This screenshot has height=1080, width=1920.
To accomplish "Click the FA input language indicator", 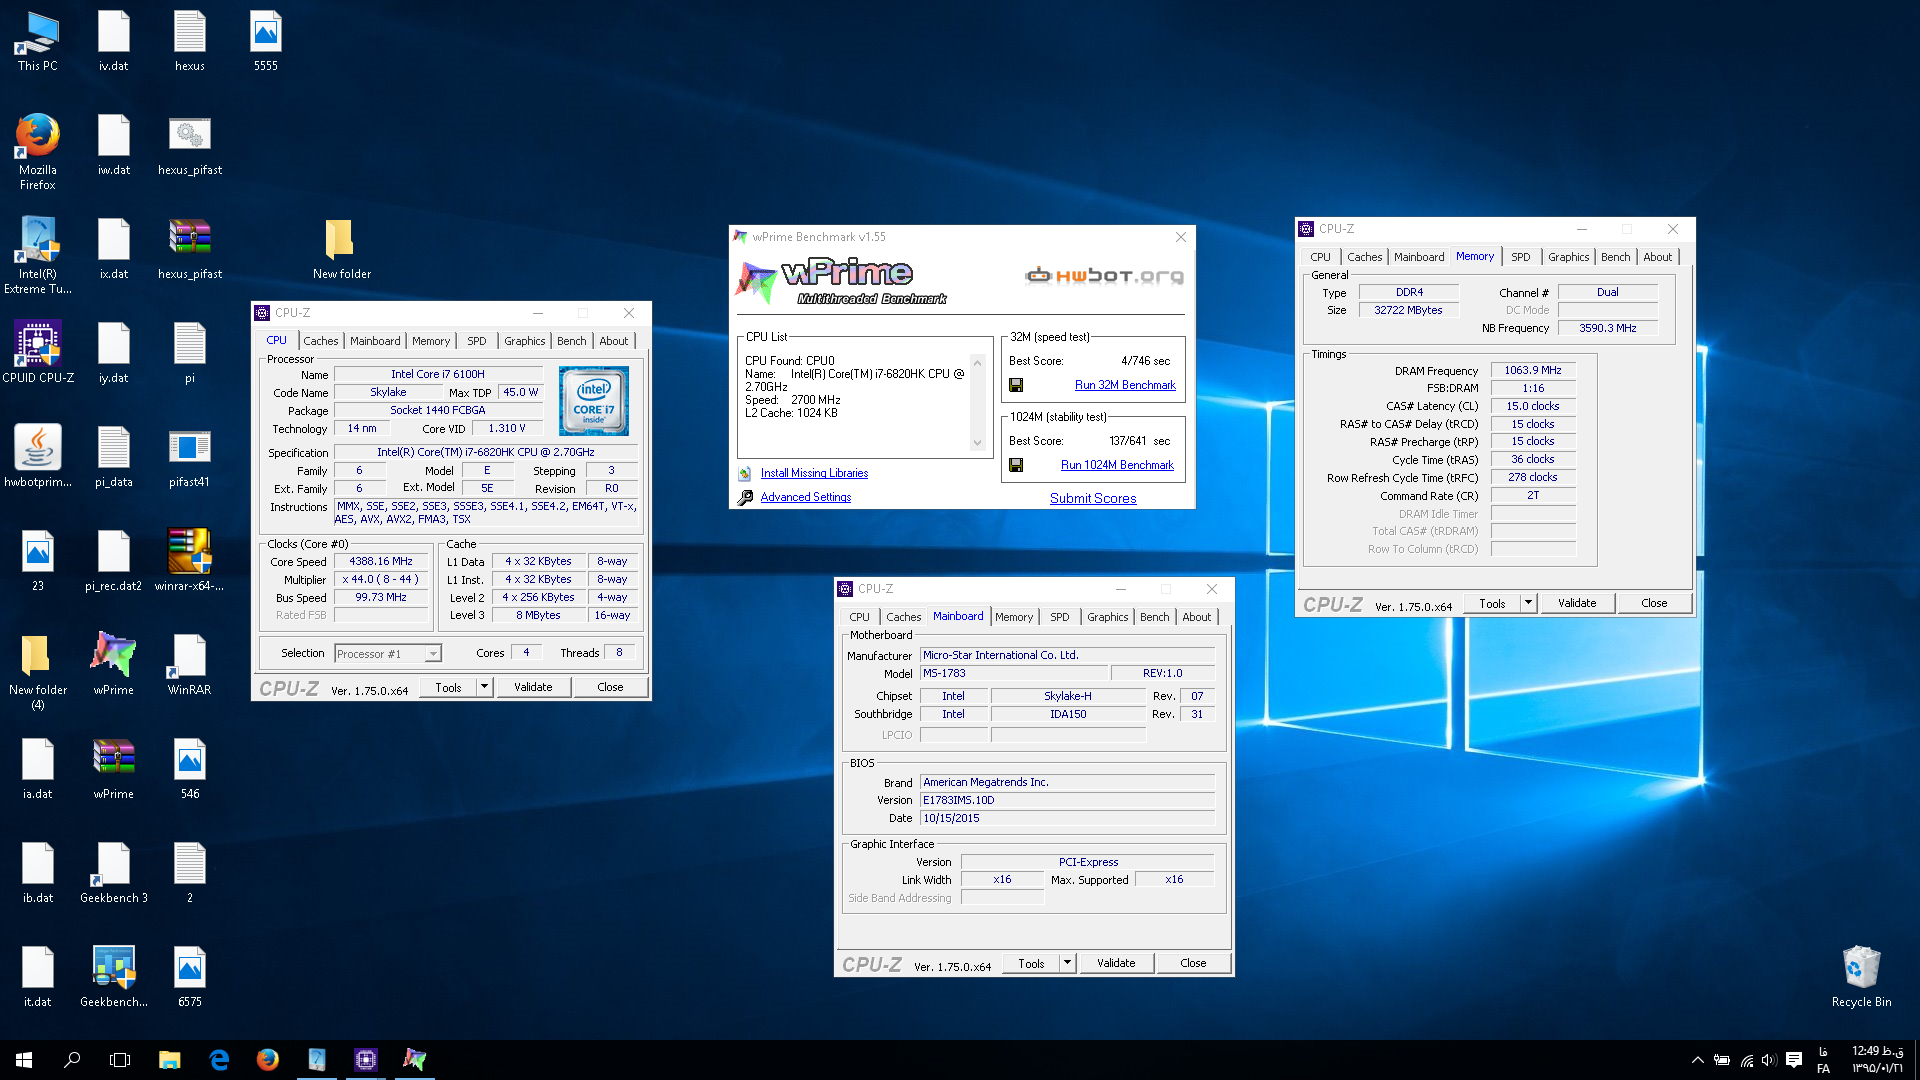I will click(1823, 1060).
